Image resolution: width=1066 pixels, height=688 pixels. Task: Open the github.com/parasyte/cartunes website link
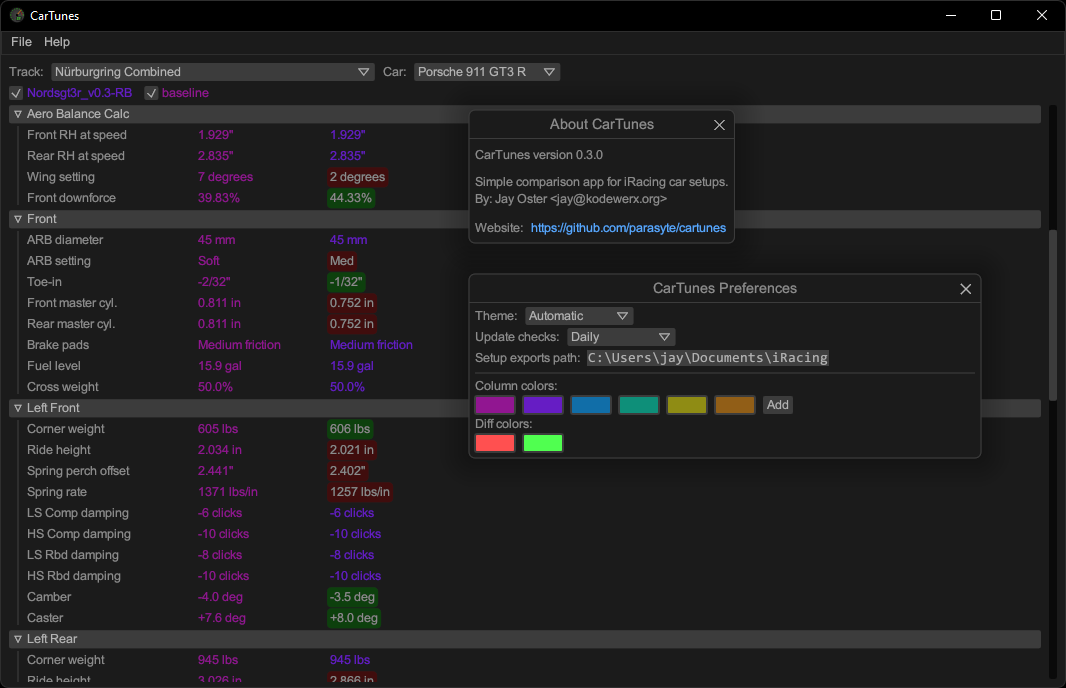(x=628, y=228)
